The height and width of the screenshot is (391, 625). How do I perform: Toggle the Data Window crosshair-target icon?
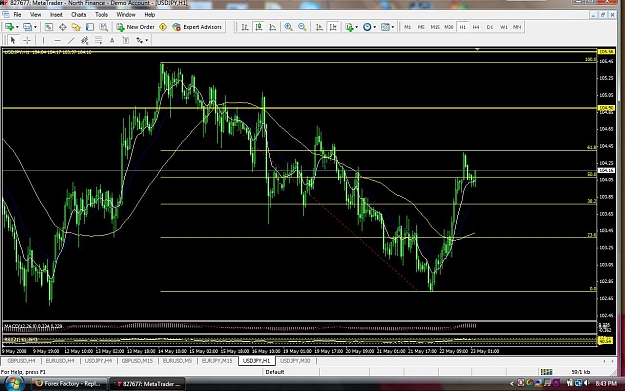[x=63, y=27]
